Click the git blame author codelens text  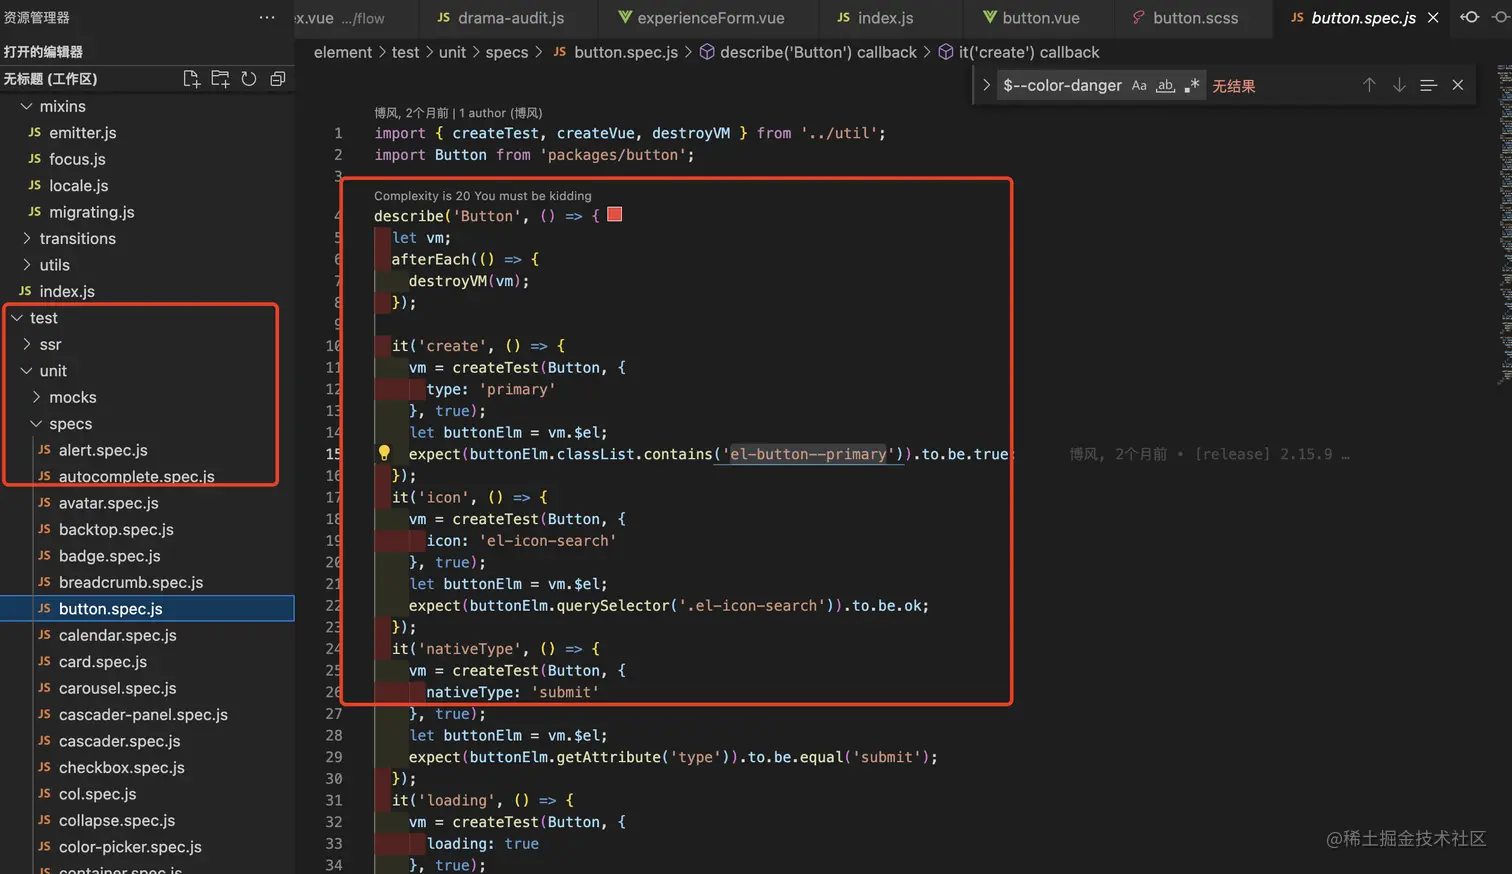click(458, 113)
